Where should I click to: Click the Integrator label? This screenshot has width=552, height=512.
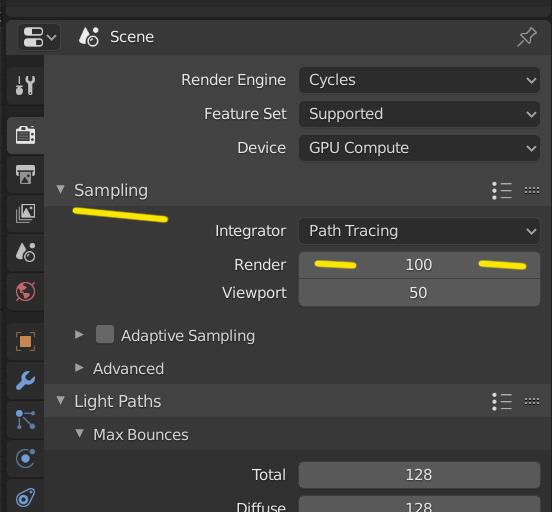pos(251,231)
